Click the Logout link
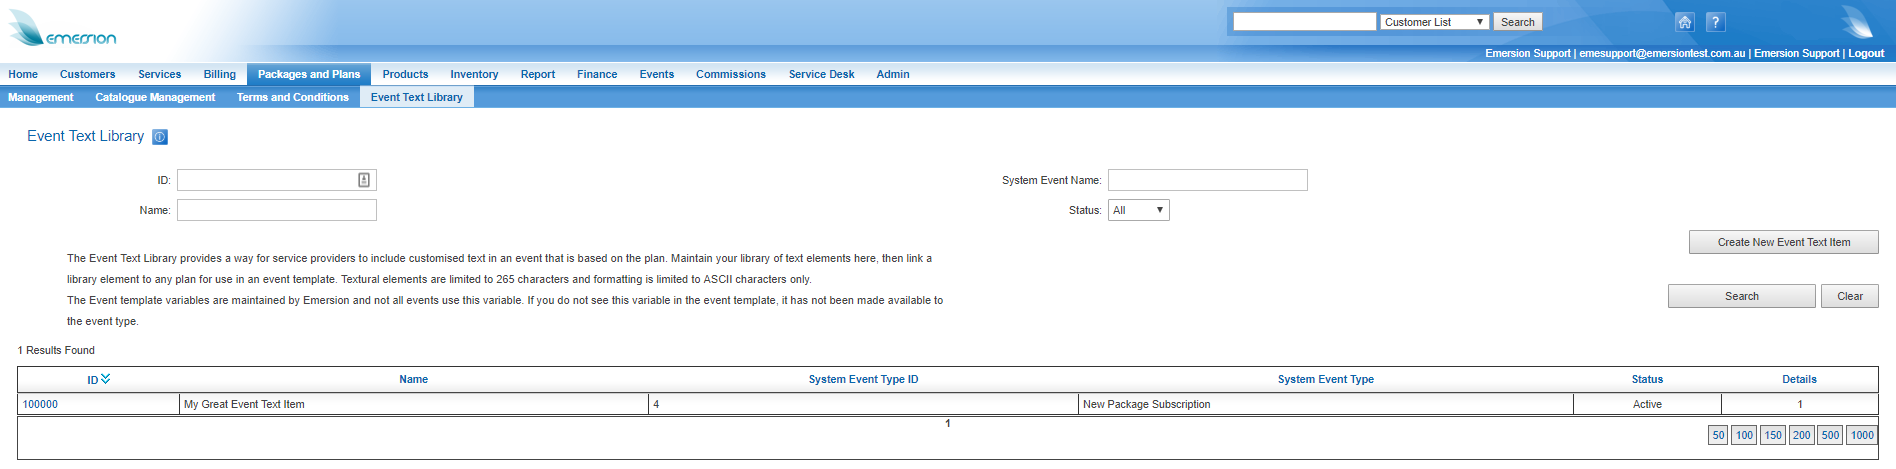Screen dimensions: 1896x469 click(x=1865, y=53)
